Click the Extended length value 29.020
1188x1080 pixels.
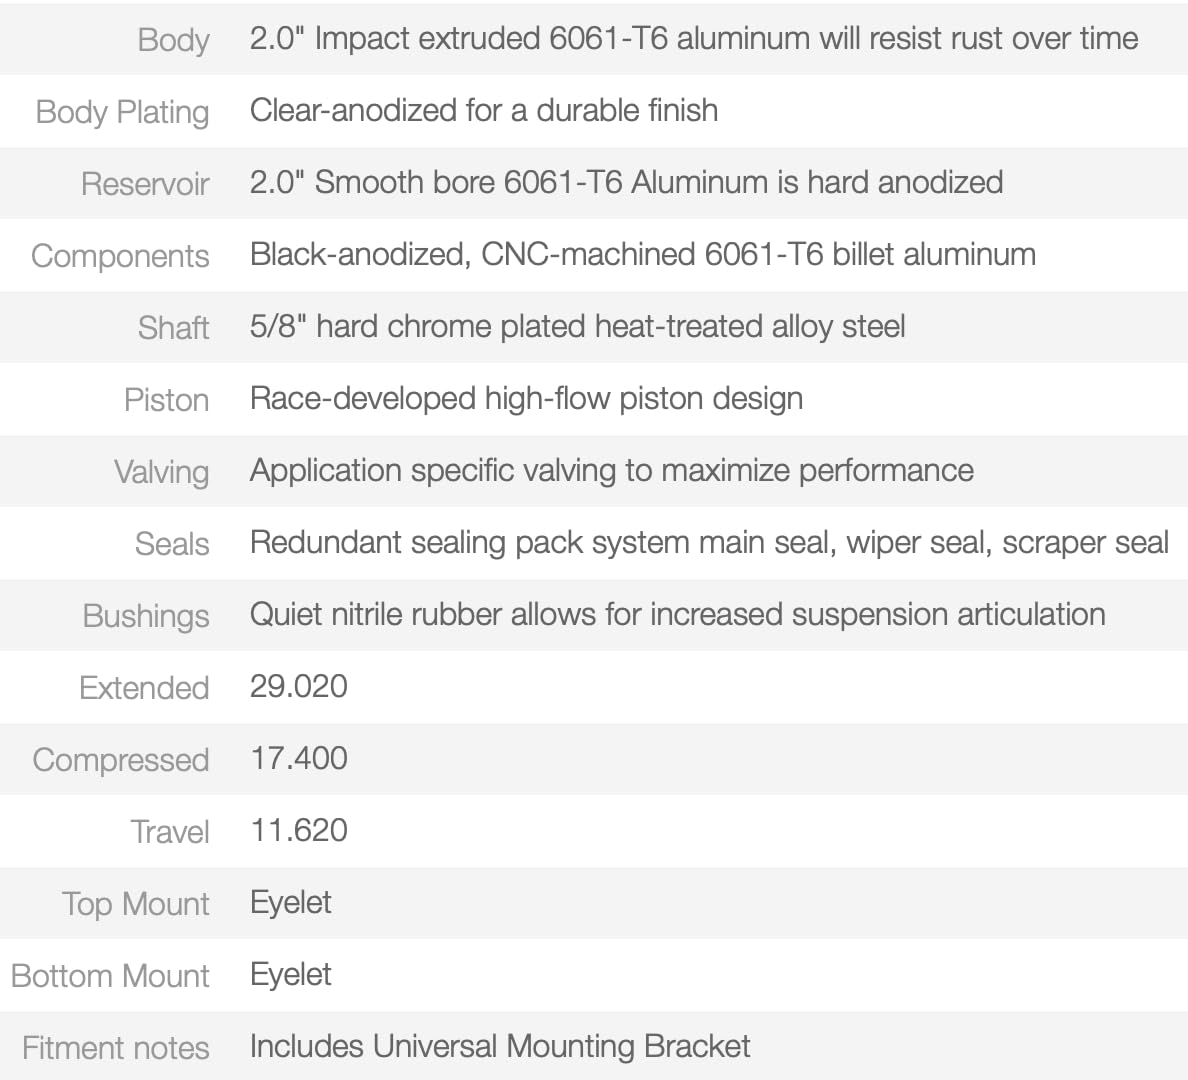coord(299,687)
